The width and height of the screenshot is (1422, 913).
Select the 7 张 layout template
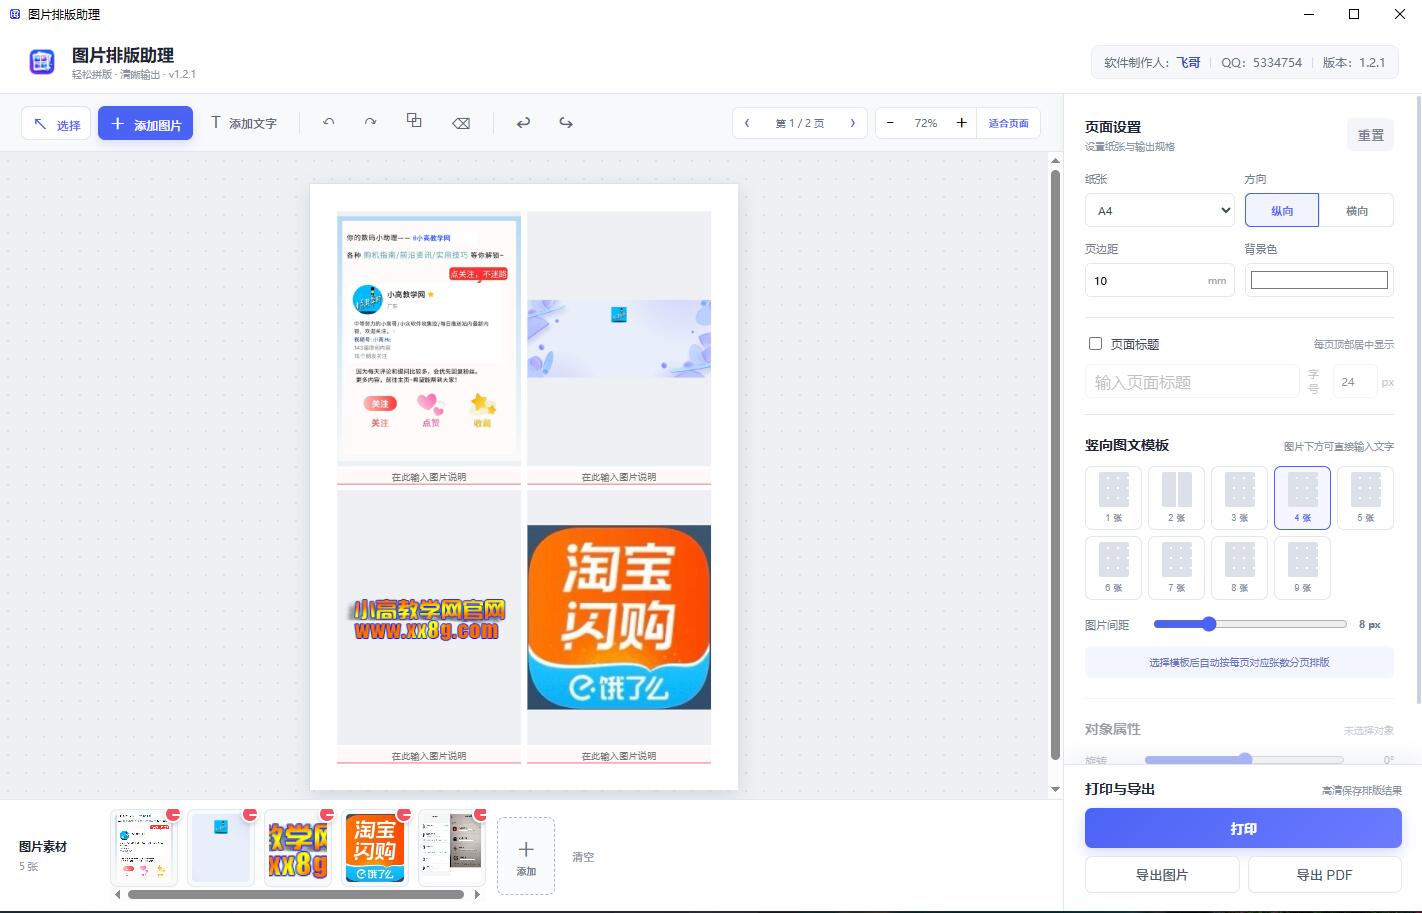tap(1176, 567)
